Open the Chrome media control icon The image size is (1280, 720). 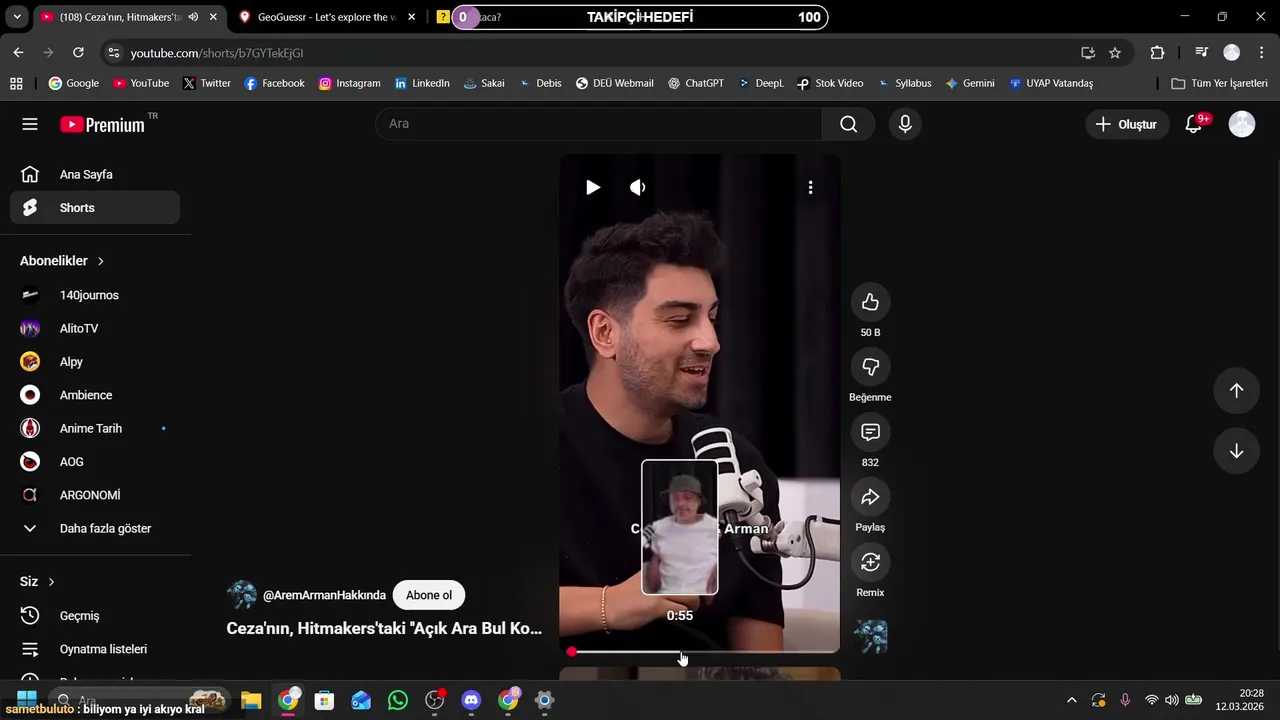coord(1202,53)
